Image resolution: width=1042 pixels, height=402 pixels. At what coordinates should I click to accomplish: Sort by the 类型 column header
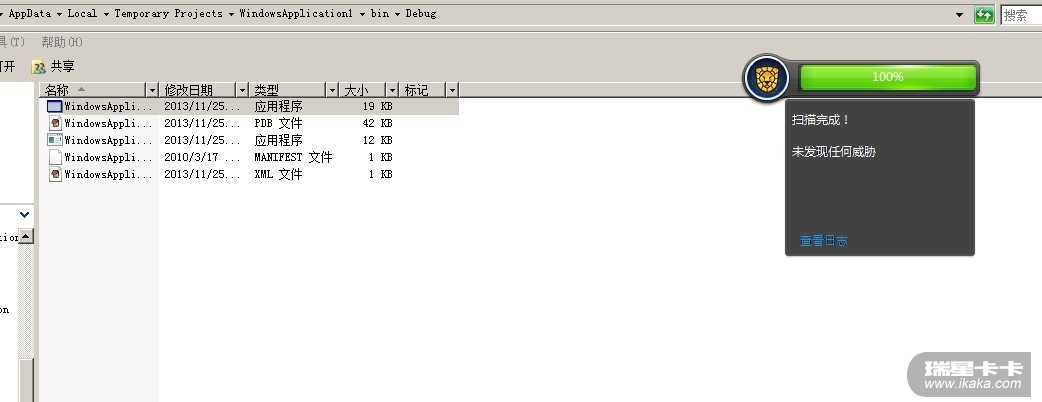point(288,90)
